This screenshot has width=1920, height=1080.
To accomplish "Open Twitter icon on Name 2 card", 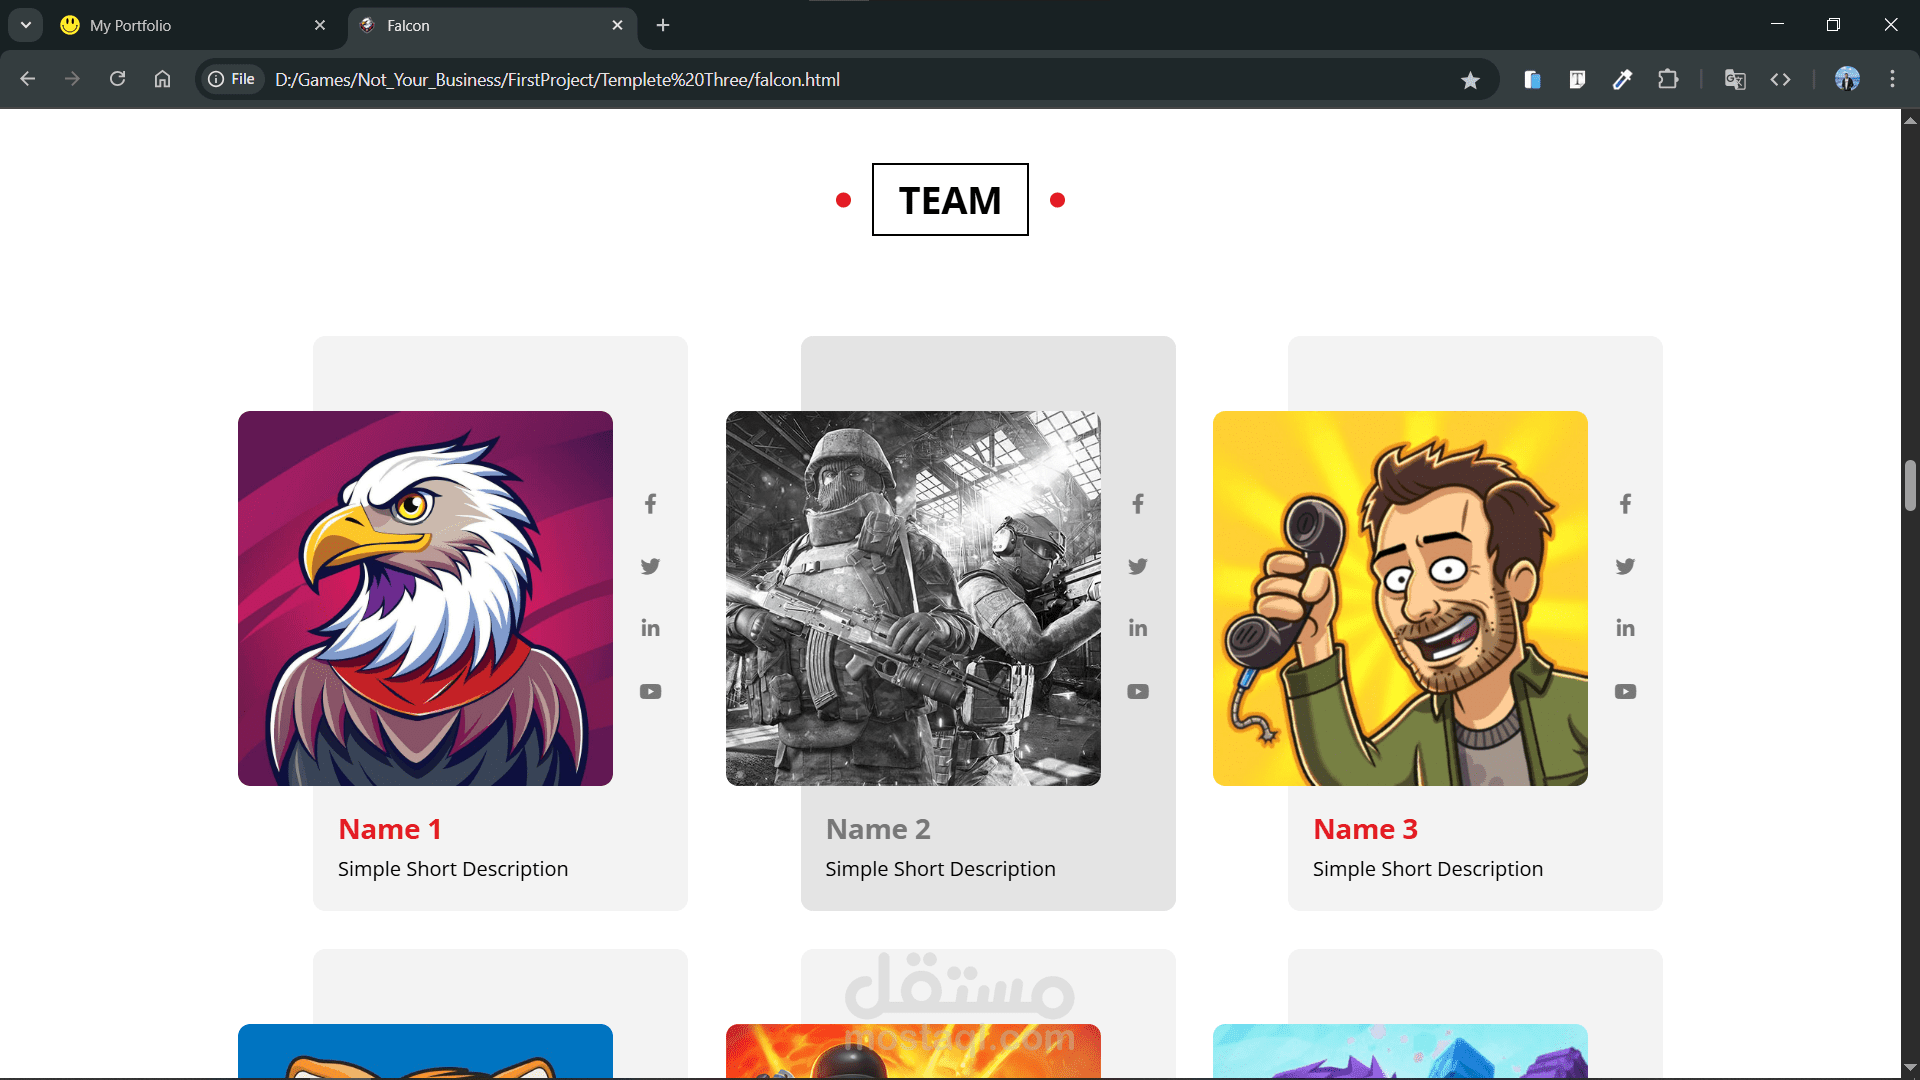I will pyautogui.click(x=1138, y=566).
